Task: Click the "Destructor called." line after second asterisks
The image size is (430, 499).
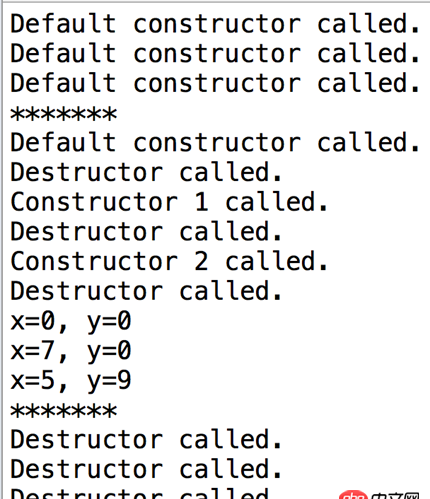Action: [146, 439]
